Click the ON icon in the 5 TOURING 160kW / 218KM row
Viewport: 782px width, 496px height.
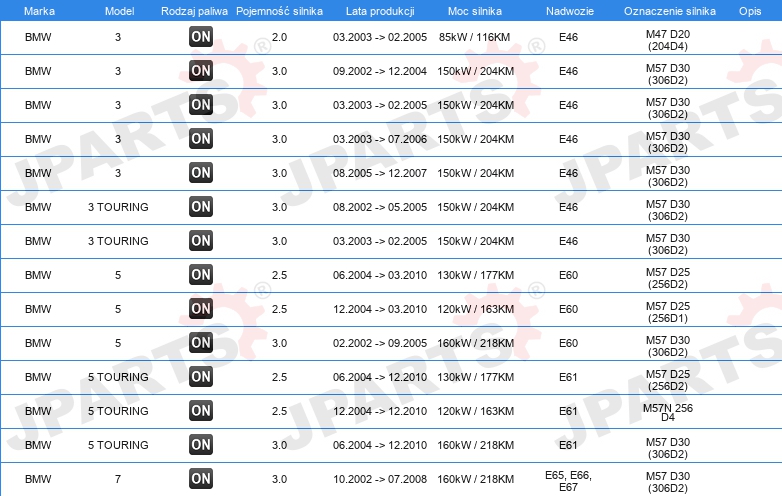[201, 445]
